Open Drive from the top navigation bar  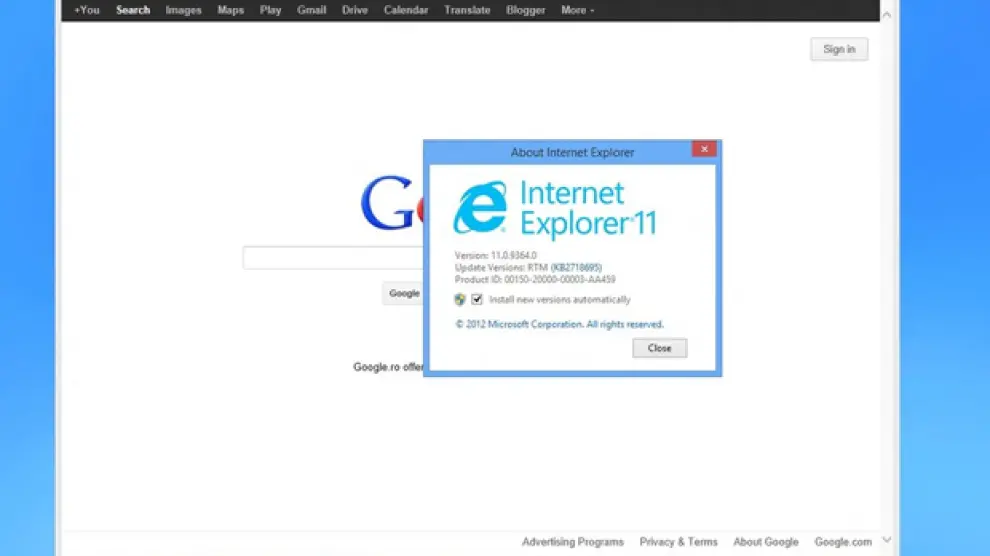point(355,10)
